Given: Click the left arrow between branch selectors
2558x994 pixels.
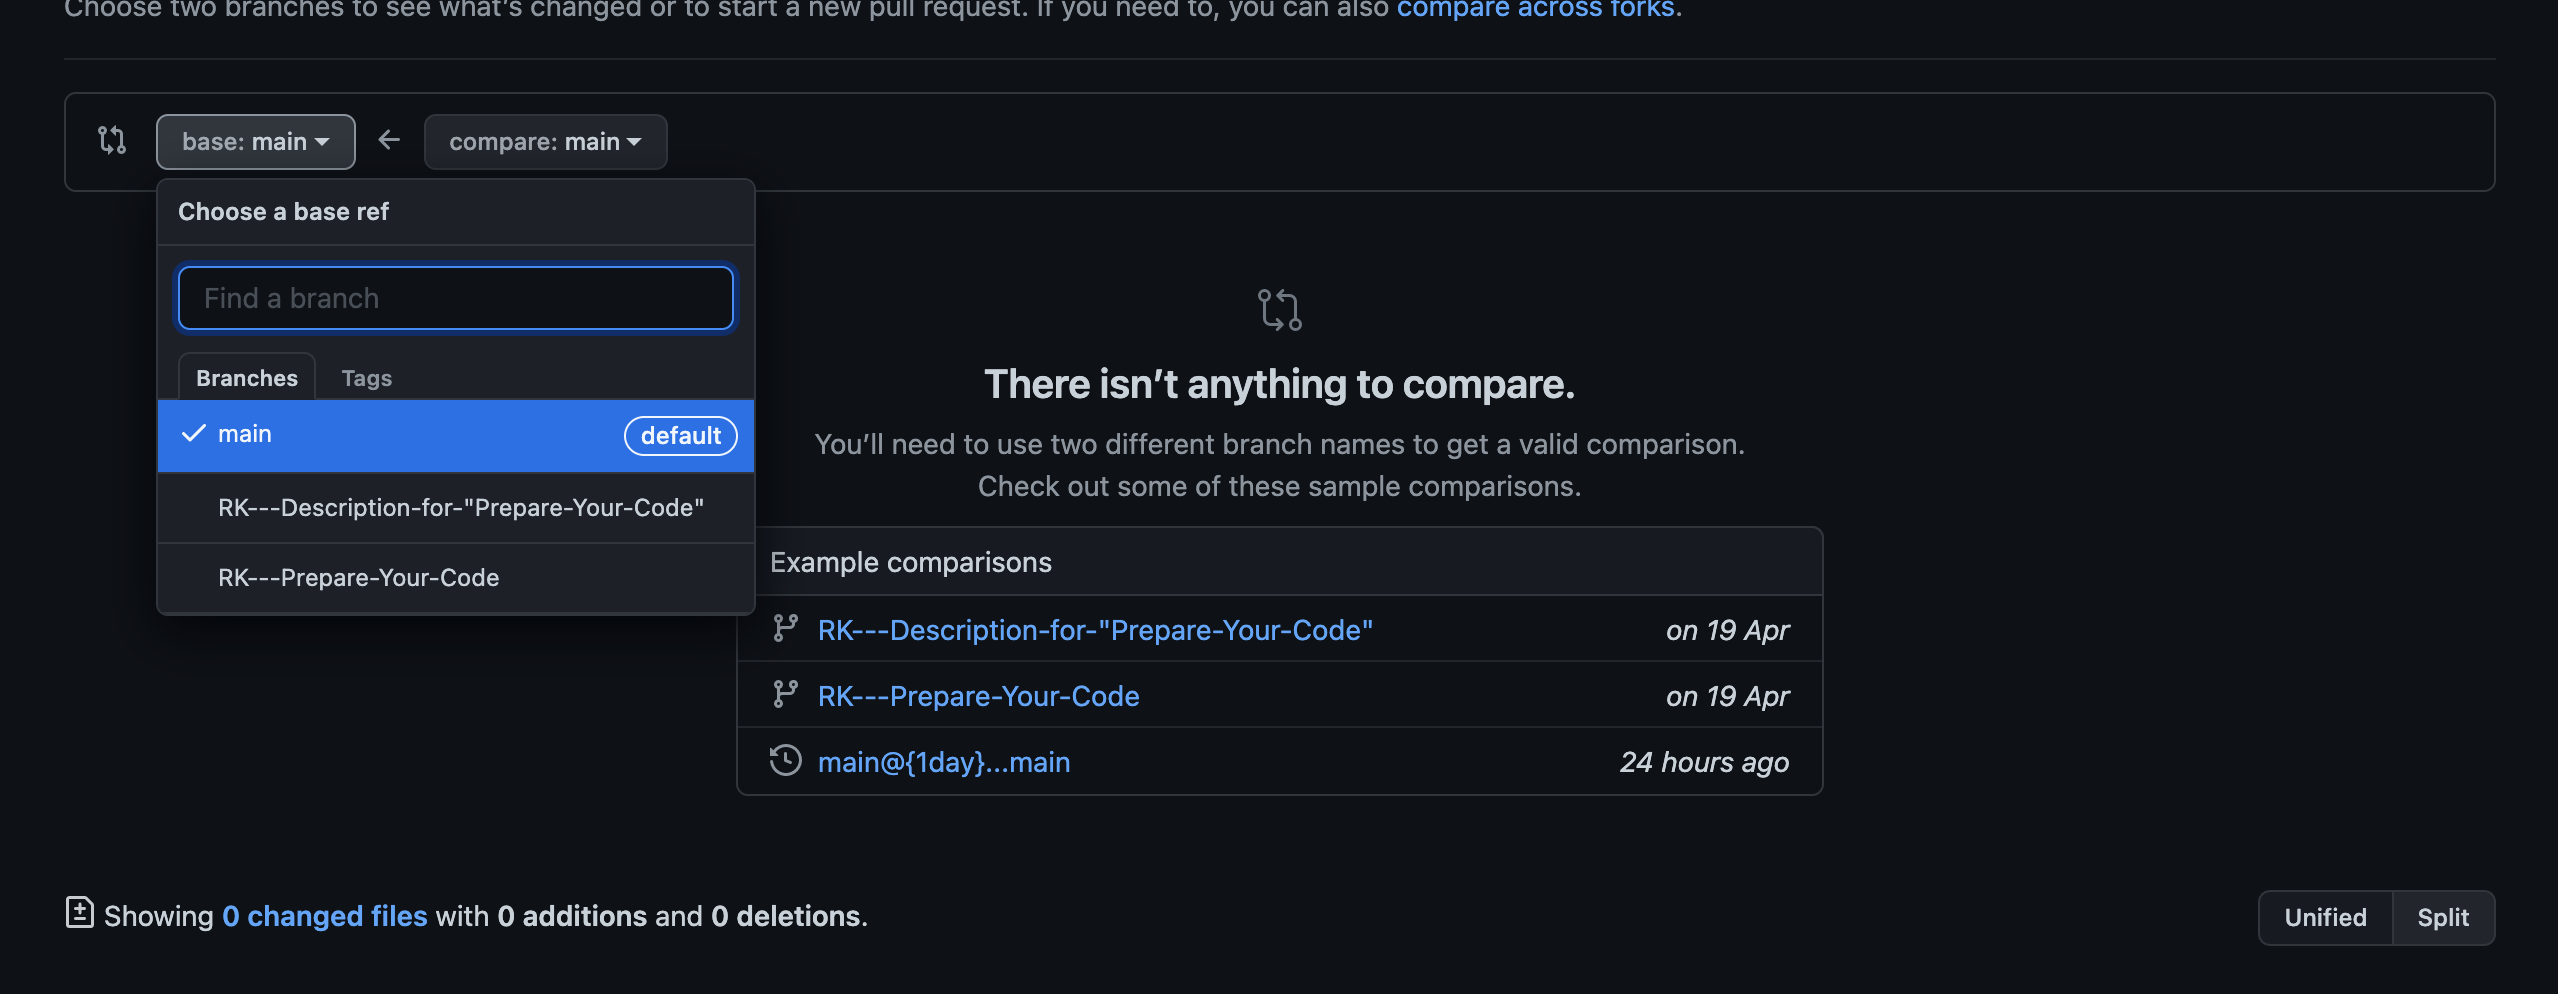Looking at the screenshot, I should [x=389, y=140].
